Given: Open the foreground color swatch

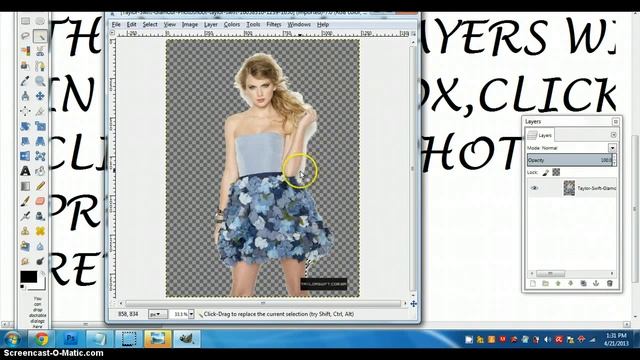Looking at the screenshot, I should tap(29, 277).
